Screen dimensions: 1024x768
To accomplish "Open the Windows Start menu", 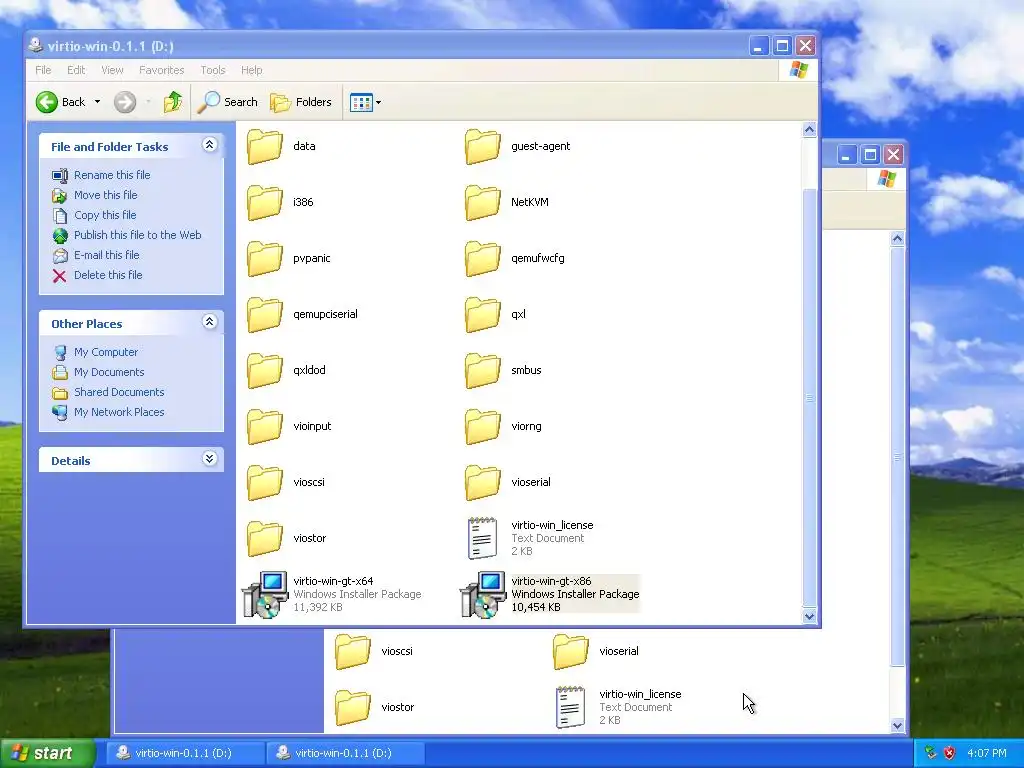I will [47, 753].
